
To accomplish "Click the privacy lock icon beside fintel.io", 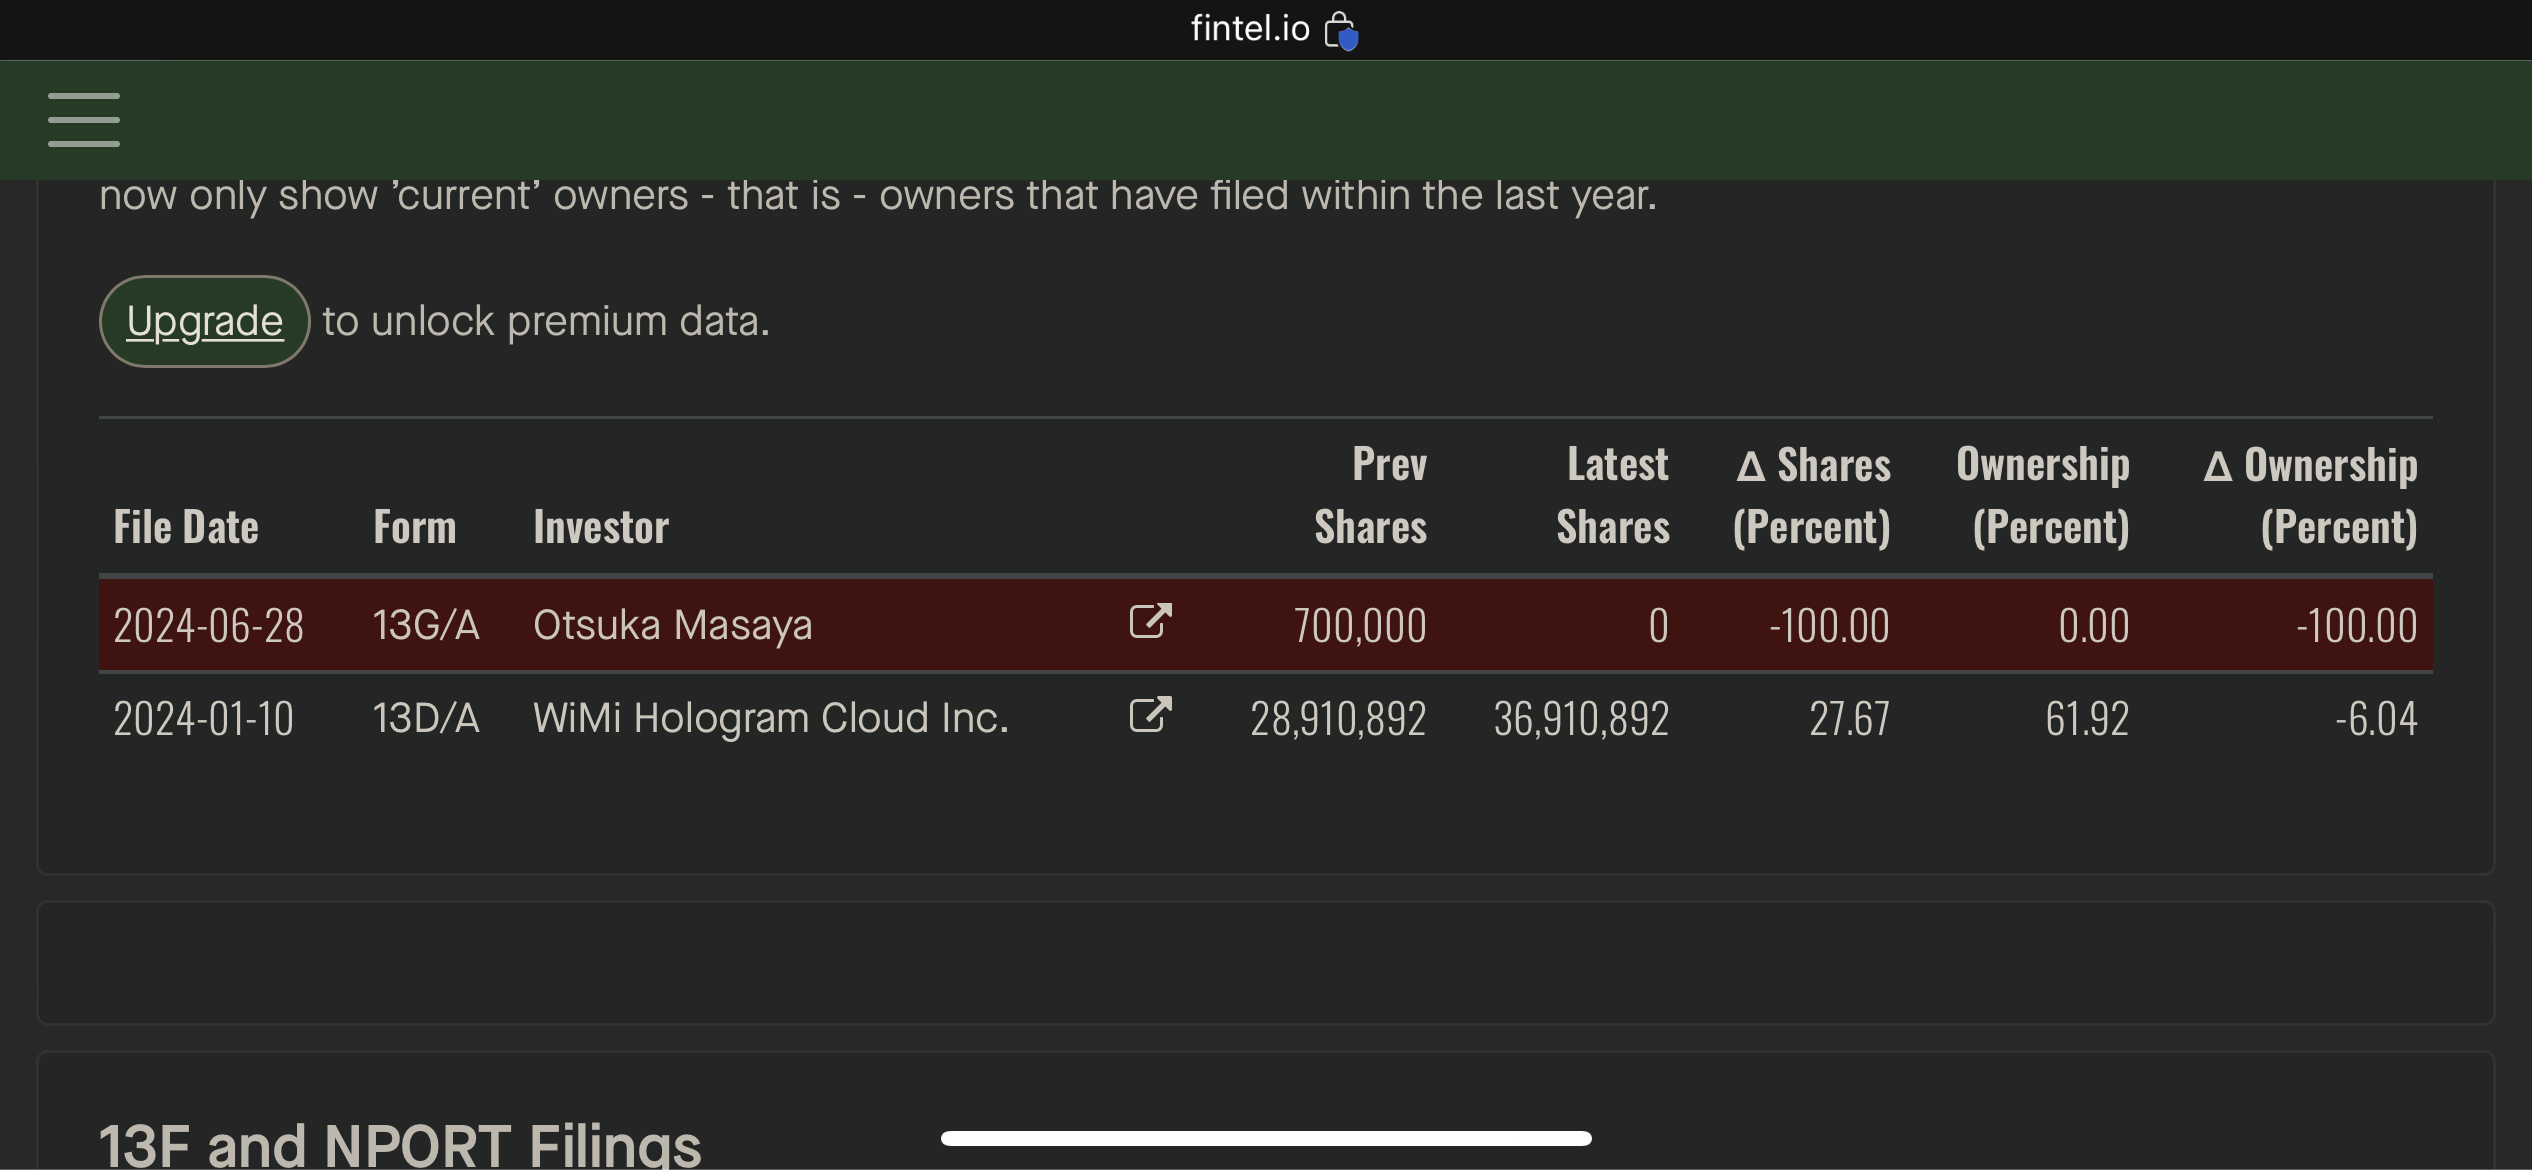I will (1340, 30).
